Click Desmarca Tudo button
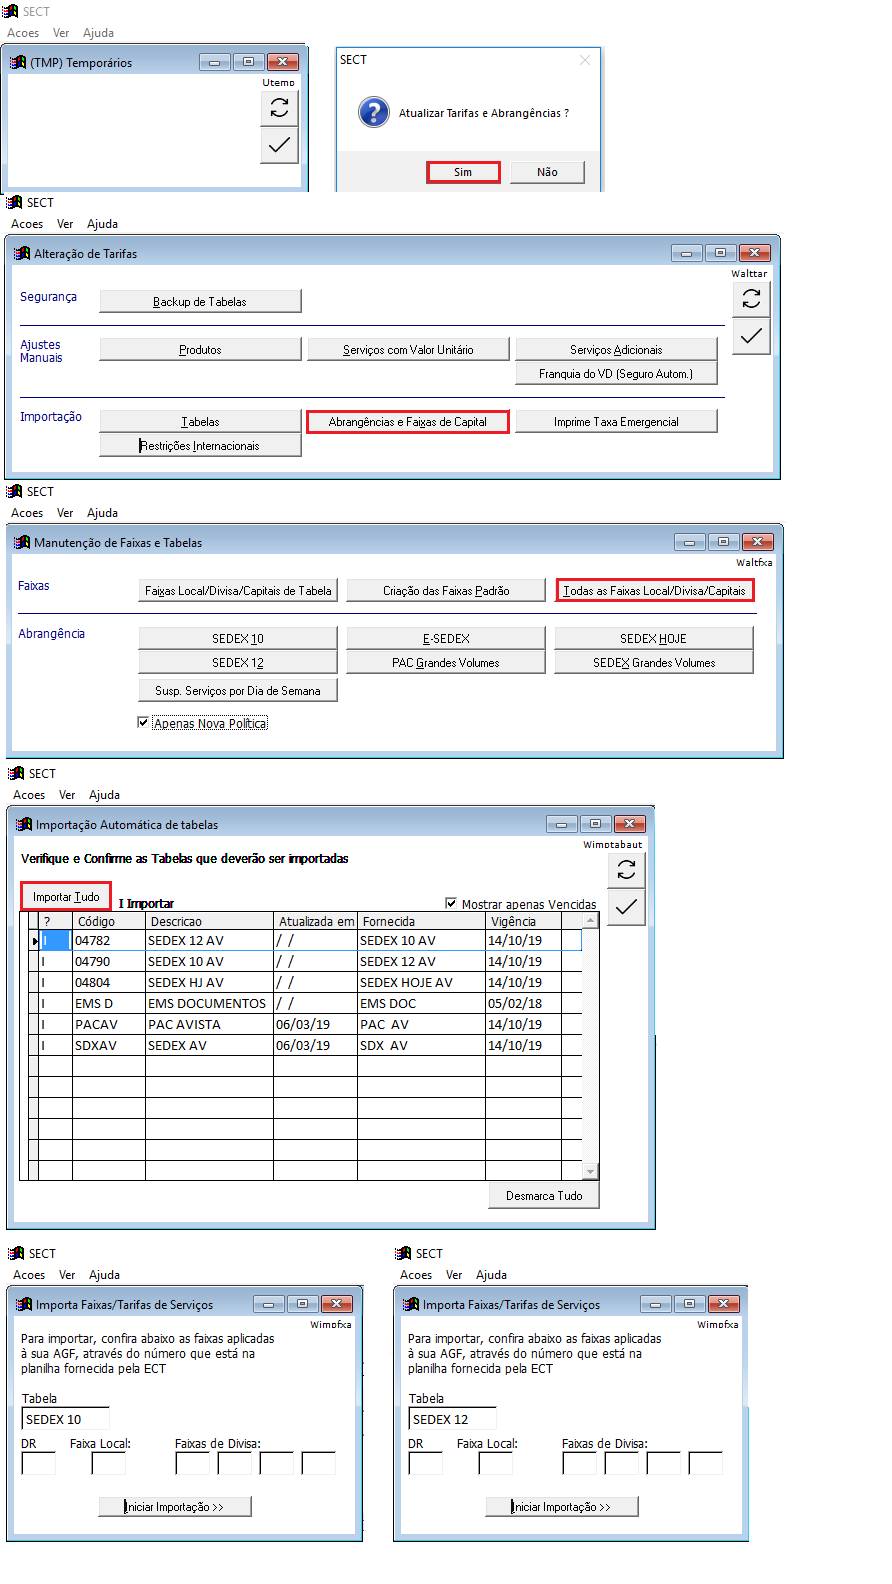Viewport: 892px width, 1584px height. pos(544,1195)
